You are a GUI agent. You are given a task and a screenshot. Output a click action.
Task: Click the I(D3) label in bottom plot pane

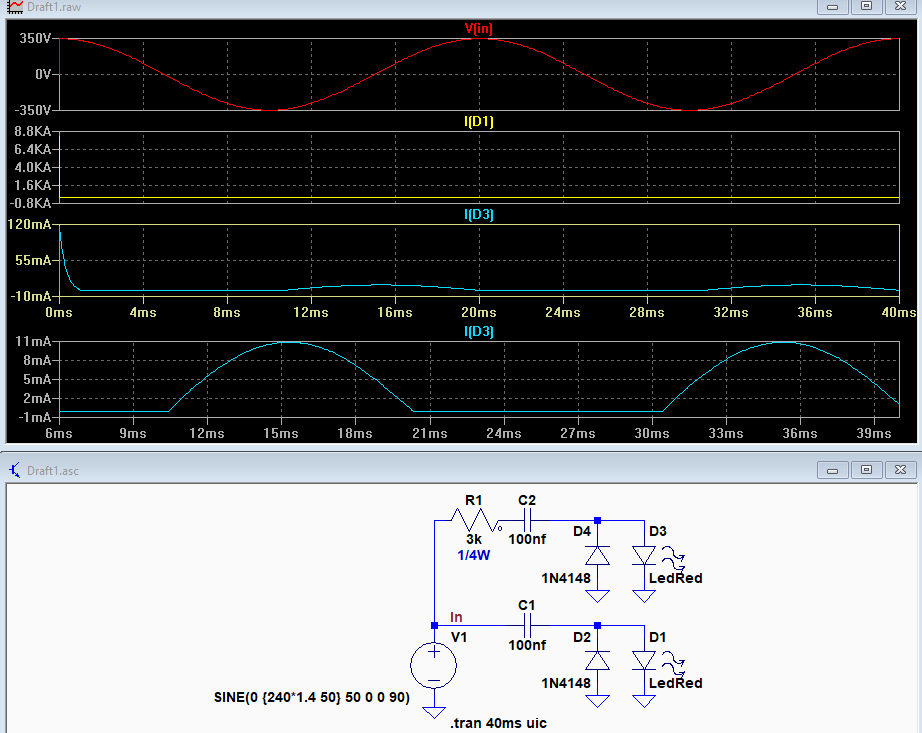[x=479, y=332]
